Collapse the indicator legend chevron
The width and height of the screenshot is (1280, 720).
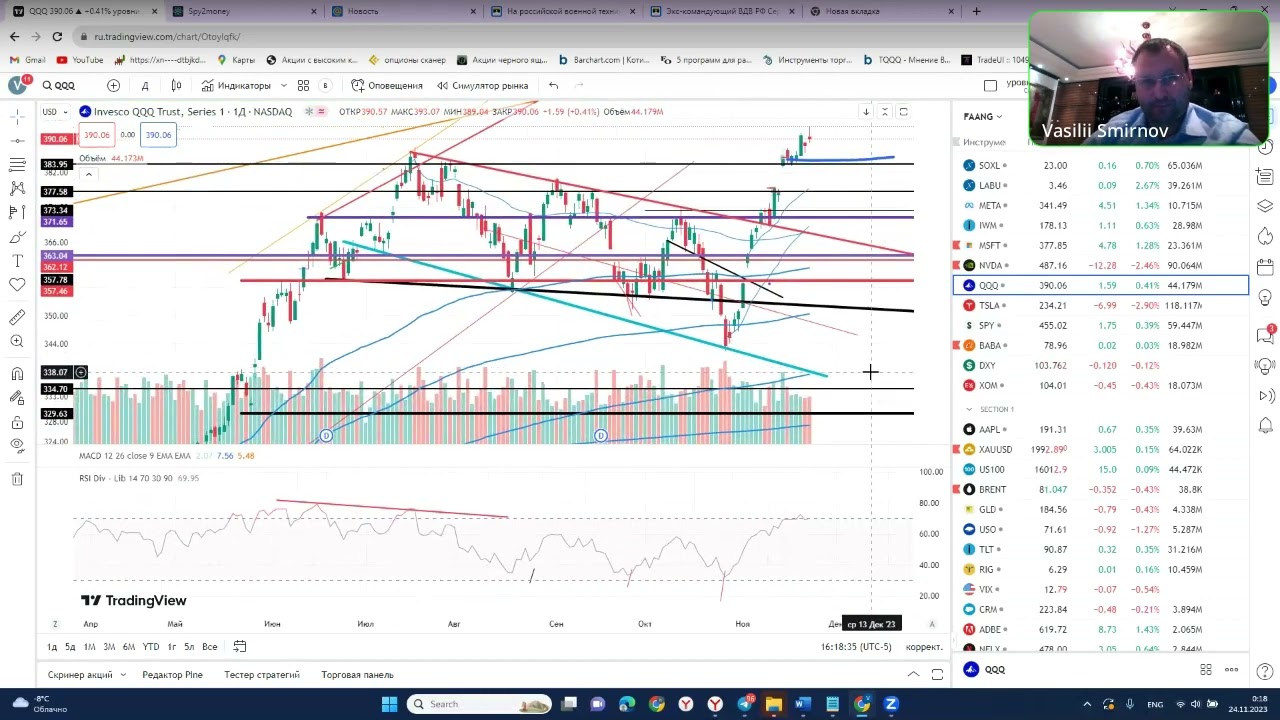click(x=88, y=175)
